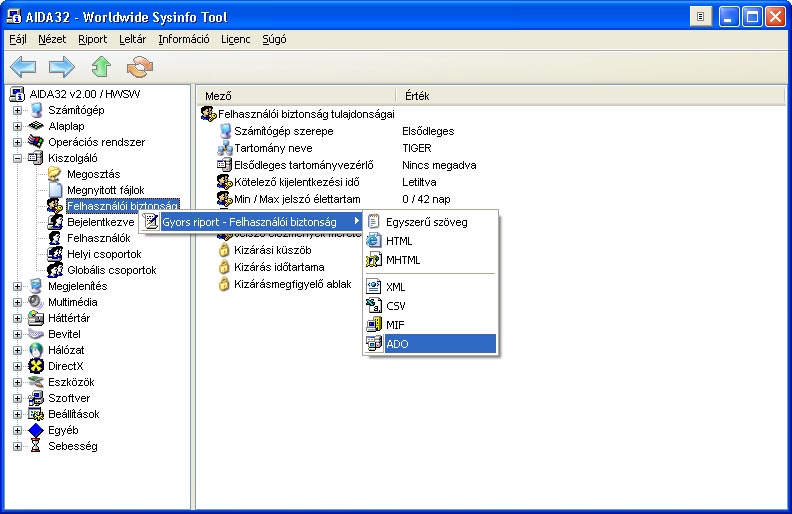Expand the DirectX tree node
This screenshot has height=514, width=792.
pyautogui.click(x=17, y=366)
